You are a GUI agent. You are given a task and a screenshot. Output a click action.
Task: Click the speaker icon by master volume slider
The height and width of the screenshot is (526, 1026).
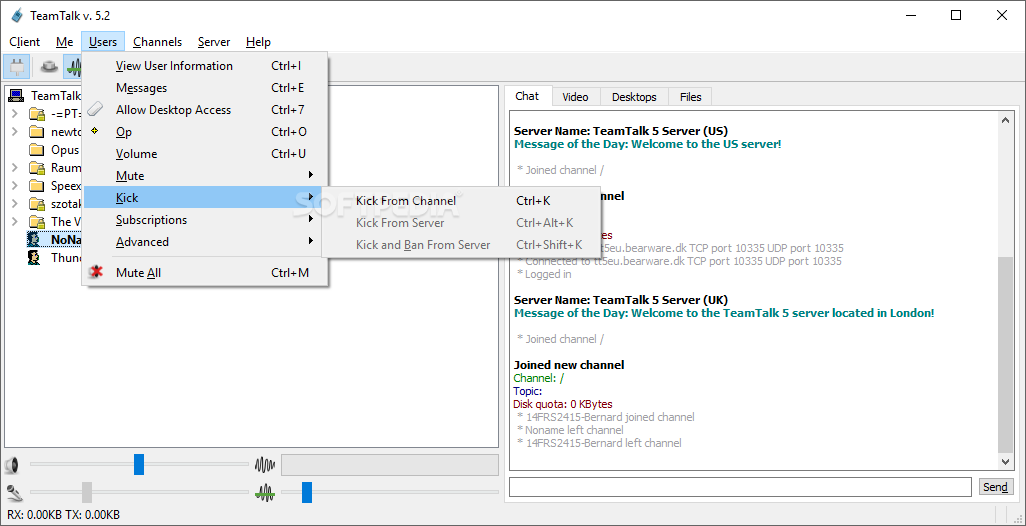(12, 466)
